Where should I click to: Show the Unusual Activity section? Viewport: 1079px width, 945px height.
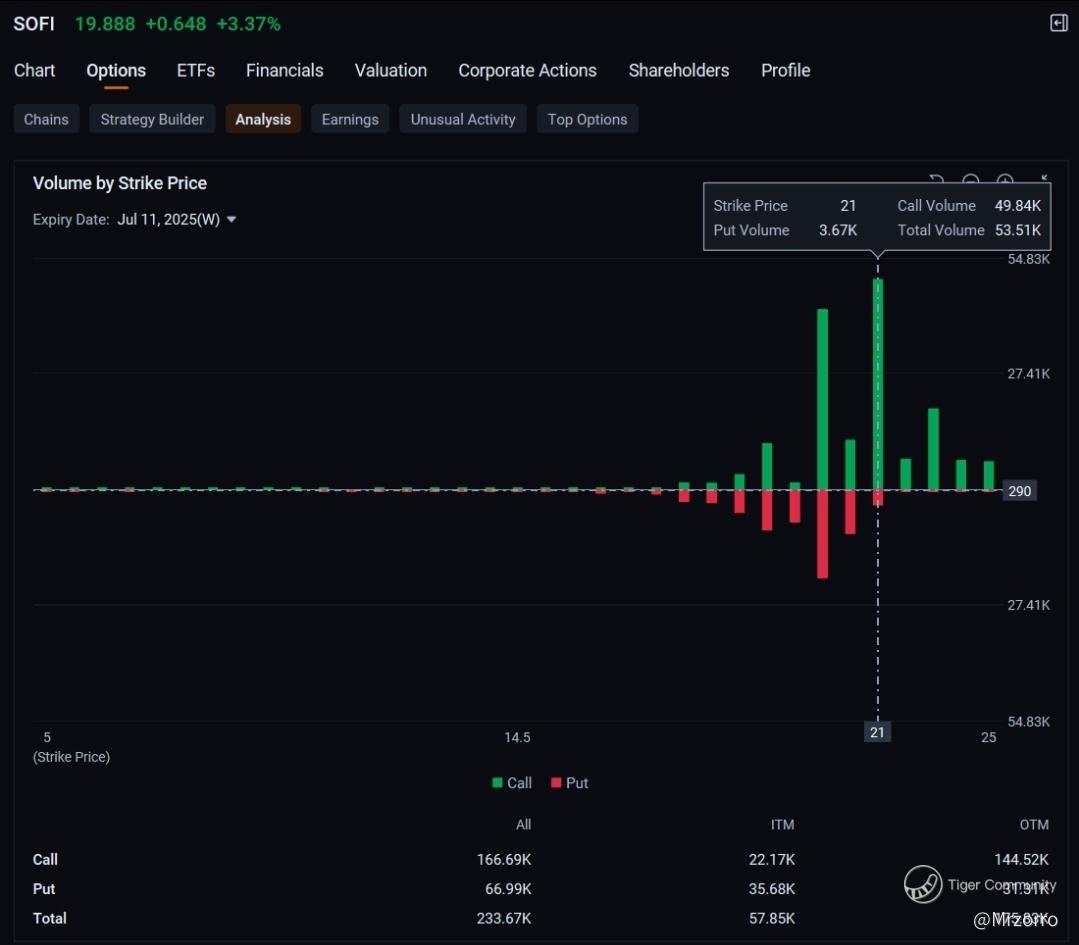pos(463,119)
